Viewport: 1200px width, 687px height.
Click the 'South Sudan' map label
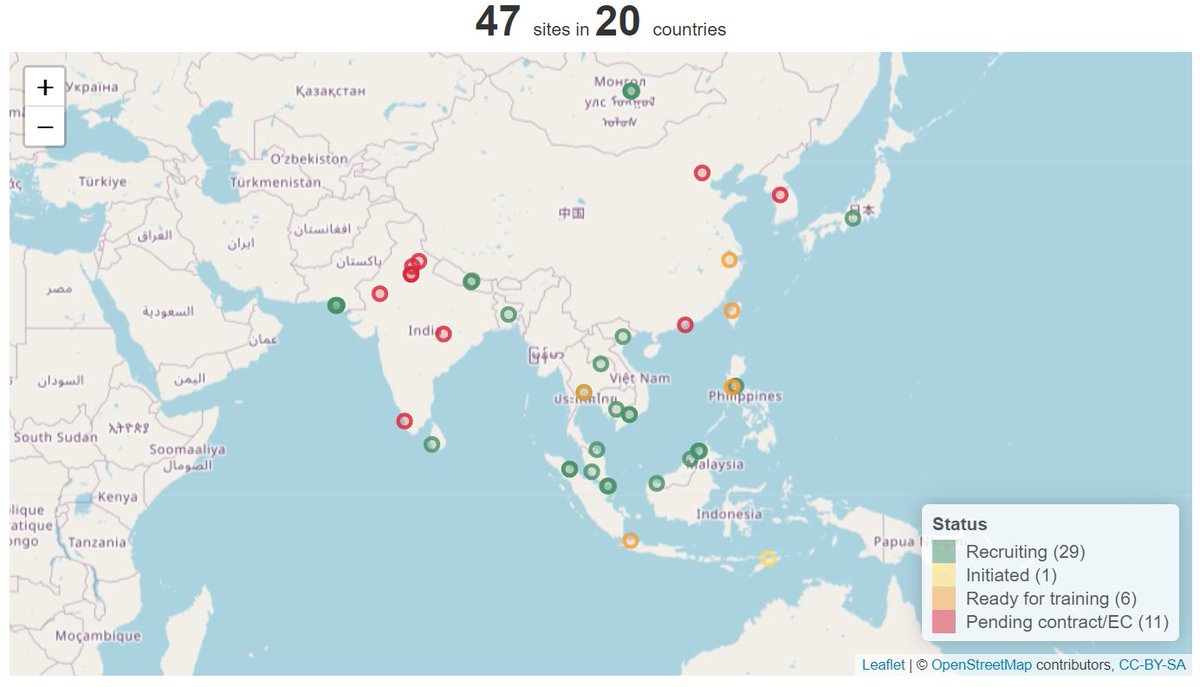tap(55, 437)
